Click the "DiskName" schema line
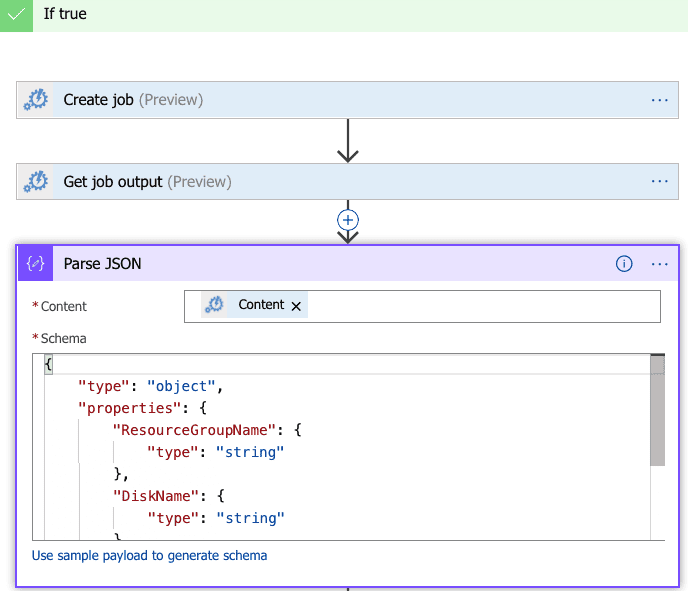This screenshot has height=591, width=688. tap(169, 496)
